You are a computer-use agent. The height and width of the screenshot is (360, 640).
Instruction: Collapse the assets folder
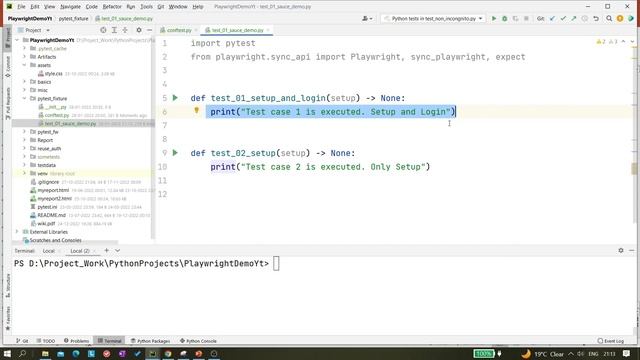24,65
